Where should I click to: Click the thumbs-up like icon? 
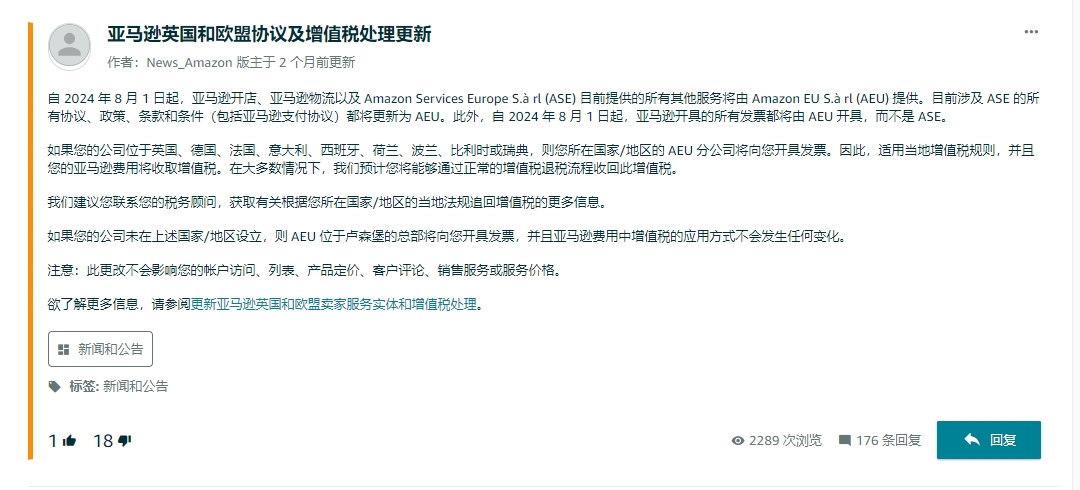pyautogui.click(x=70, y=441)
